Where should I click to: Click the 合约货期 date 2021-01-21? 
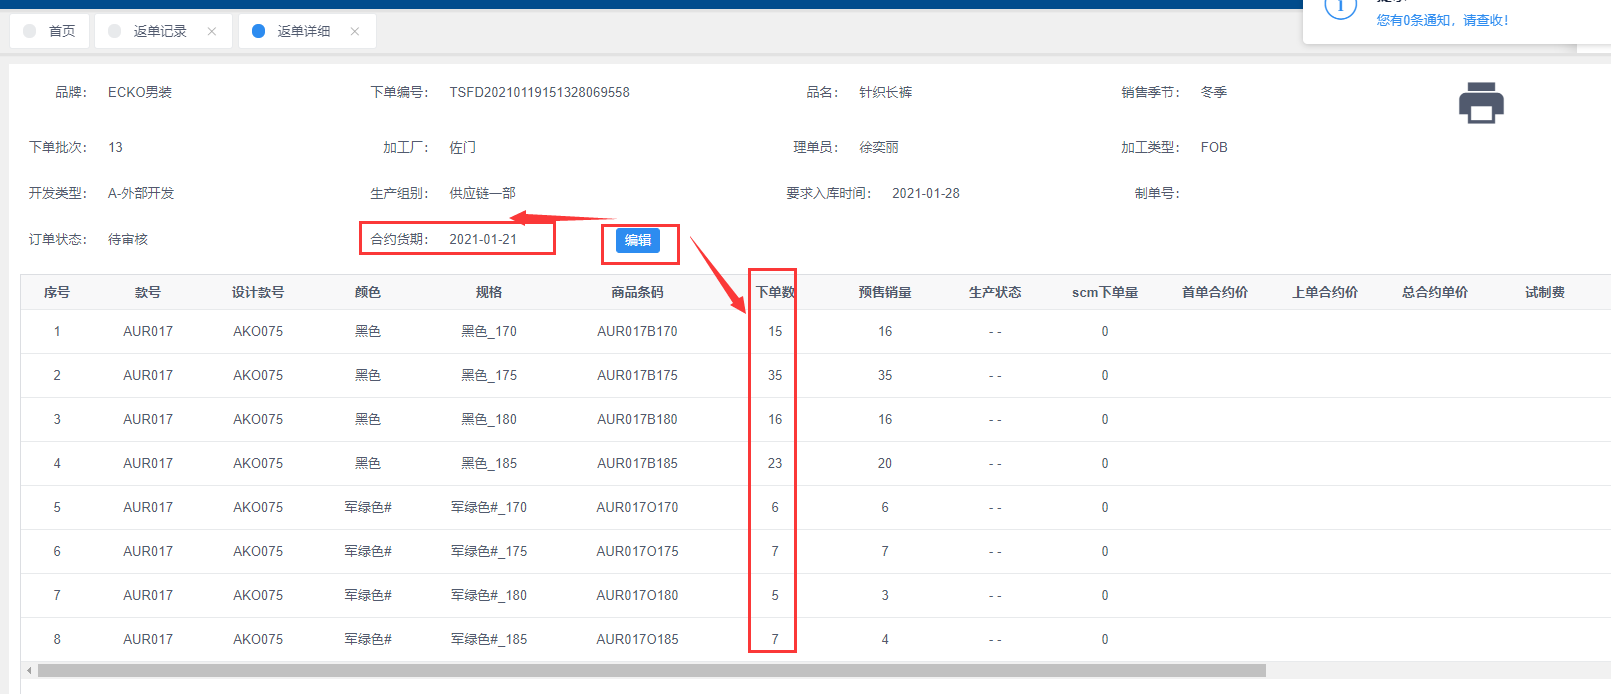(483, 239)
